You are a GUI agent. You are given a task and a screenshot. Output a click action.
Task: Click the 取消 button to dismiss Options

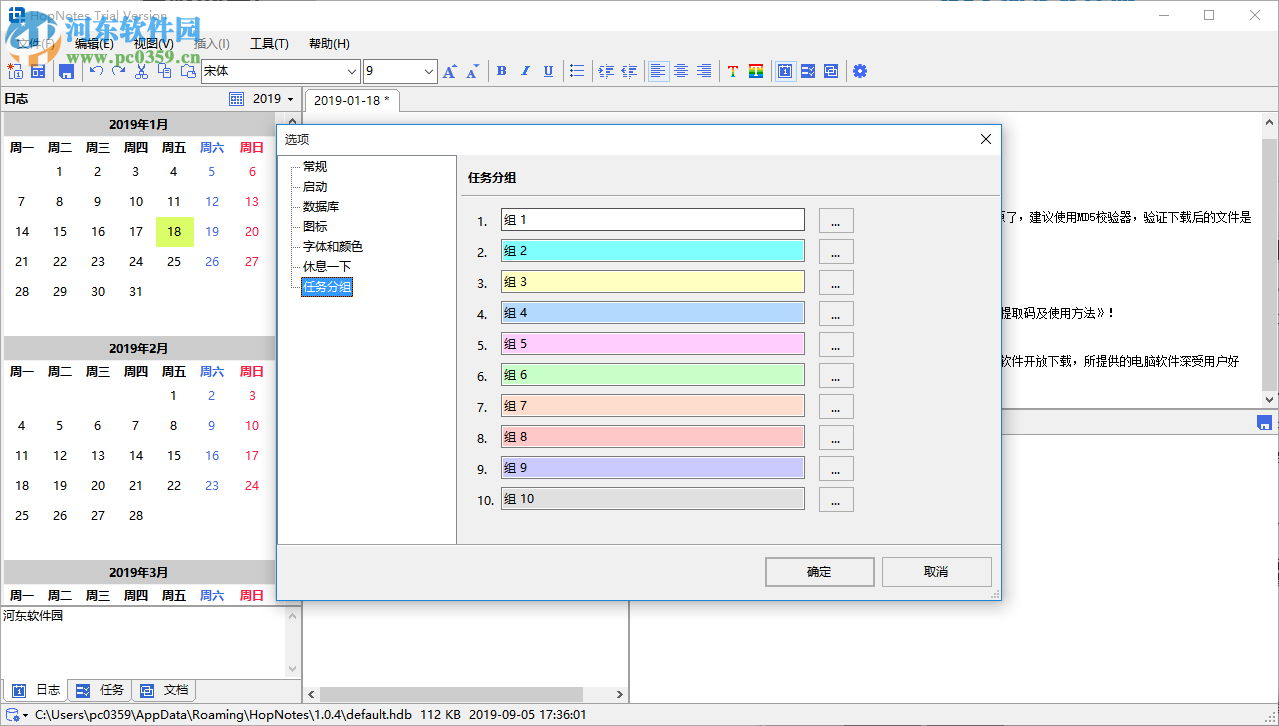point(936,571)
